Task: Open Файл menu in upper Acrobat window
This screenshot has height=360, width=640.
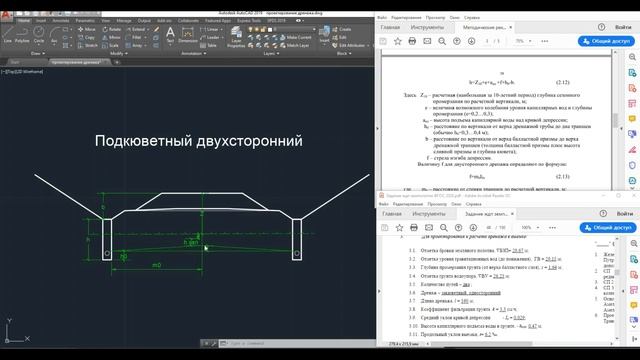Action: 382,18
